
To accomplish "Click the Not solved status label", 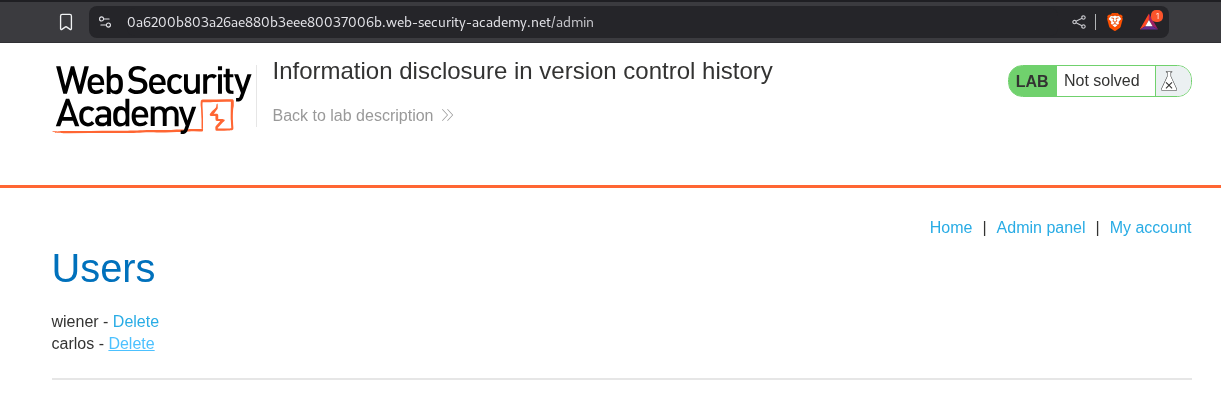I will tap(1101, 81).
